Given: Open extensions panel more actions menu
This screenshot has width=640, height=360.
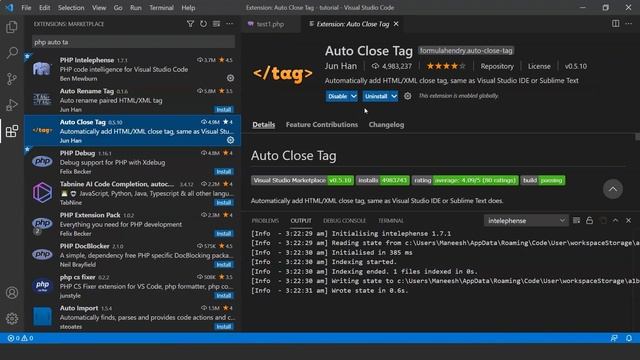Looking at the screenshot, I should [x=230, y=24].
